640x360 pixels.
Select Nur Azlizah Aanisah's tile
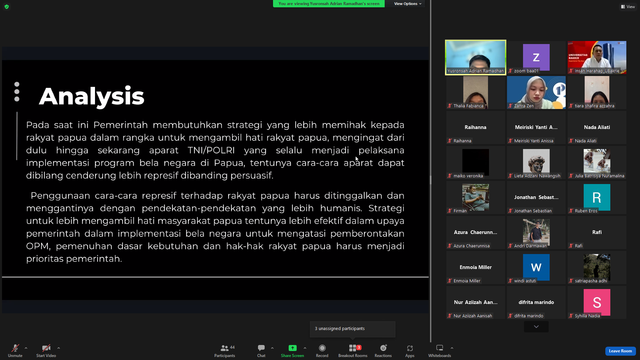pyautogui.click(x=476, y=303)
